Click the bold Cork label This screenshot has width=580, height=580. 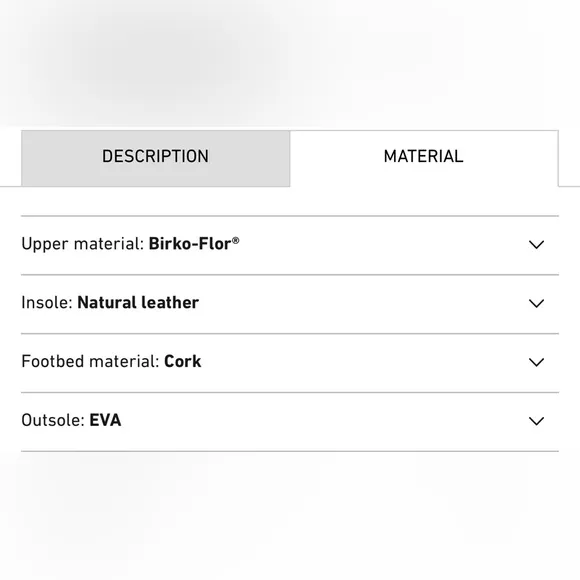[183, 361]
